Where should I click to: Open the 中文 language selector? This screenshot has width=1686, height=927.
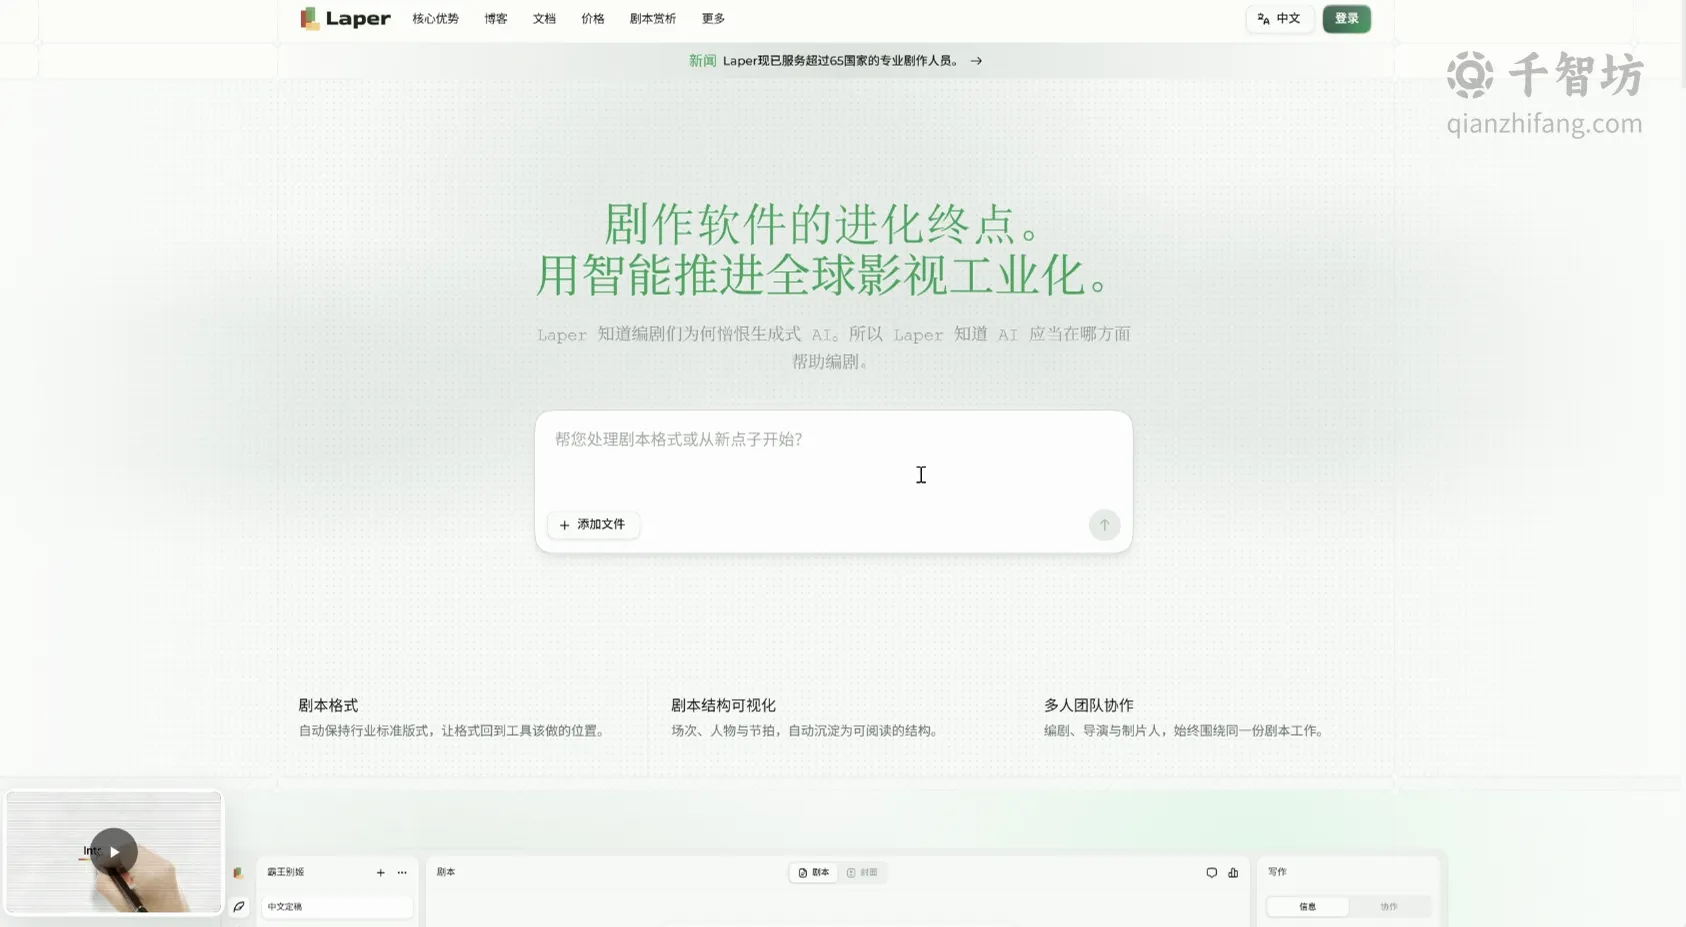[x=1279, y=19]
